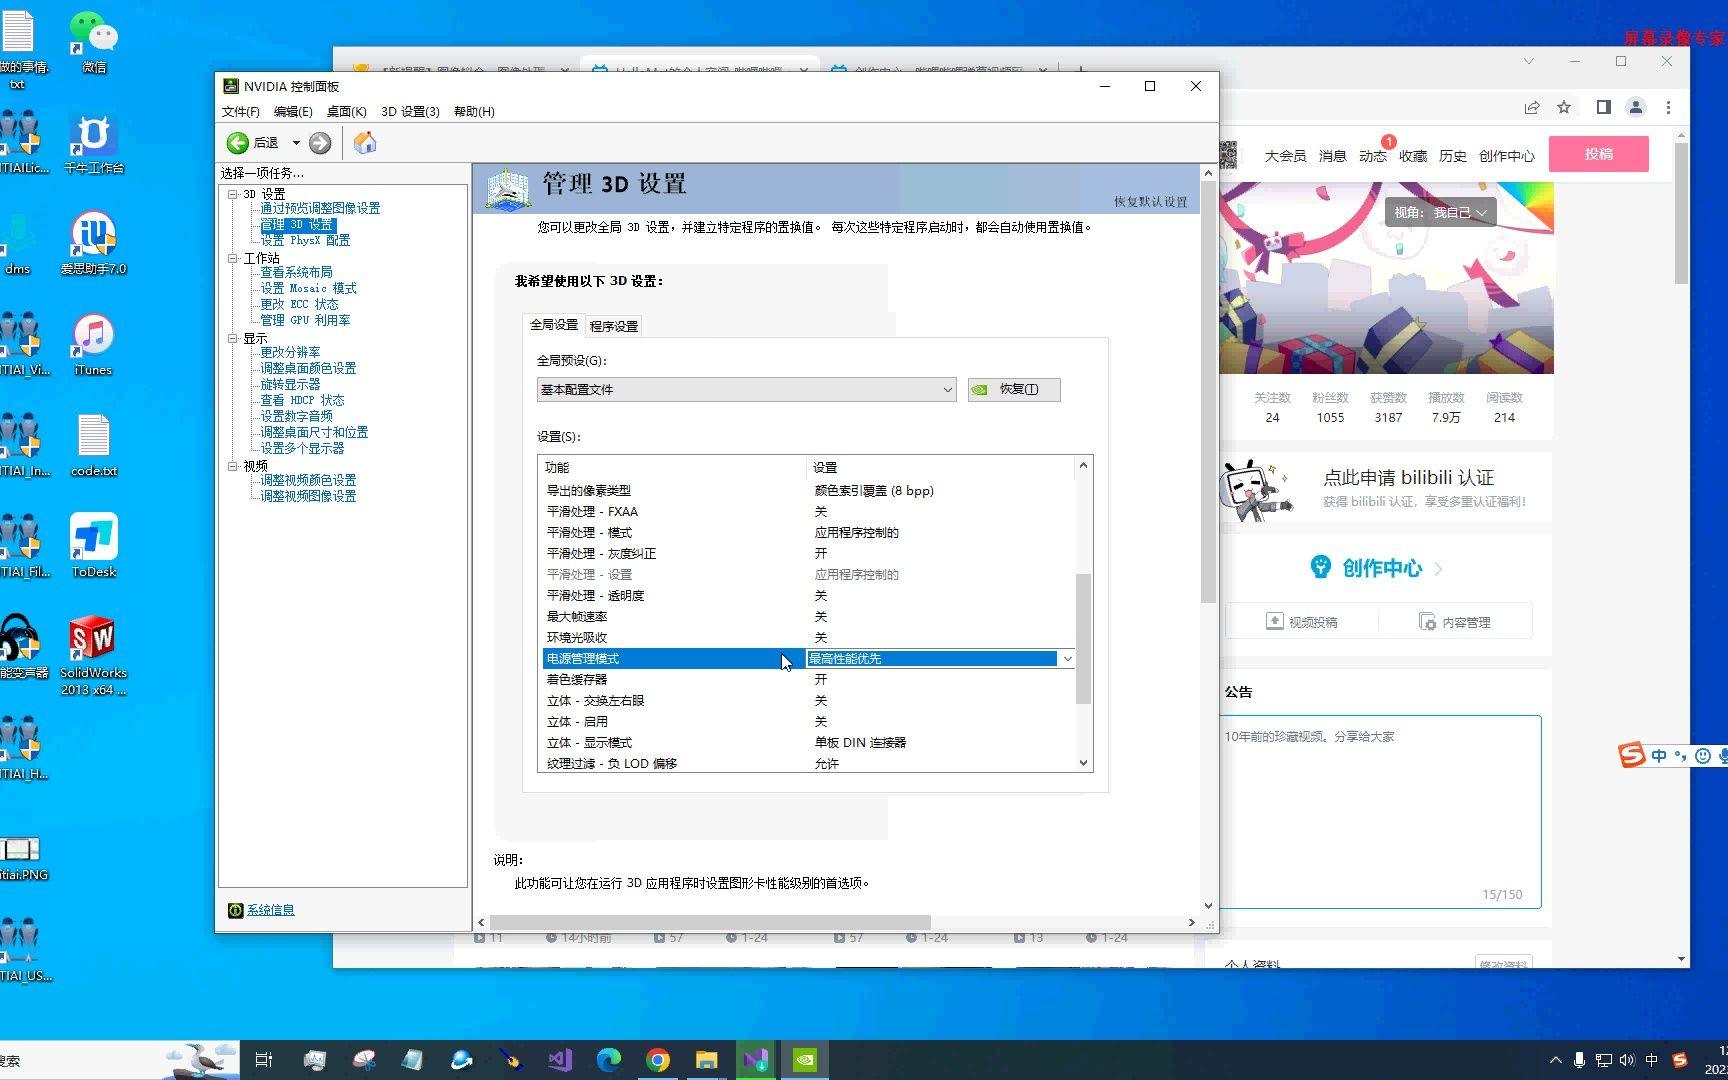1728x1080 pixels.
Task: Click the 恢复 restore button
Action: [x=1013, y=389]
